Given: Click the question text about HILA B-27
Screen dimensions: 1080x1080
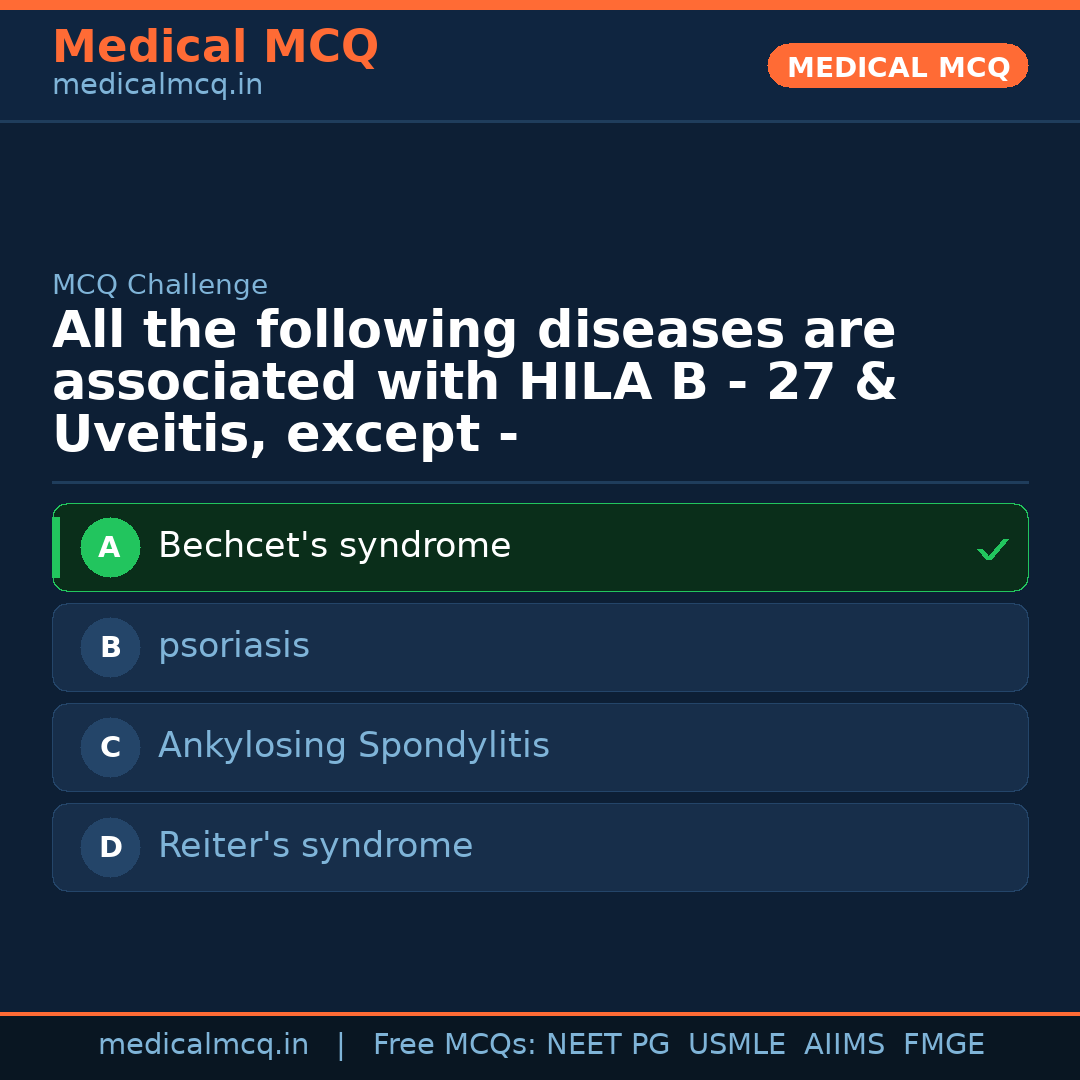Looking at the screenshot, I should 474,383.
